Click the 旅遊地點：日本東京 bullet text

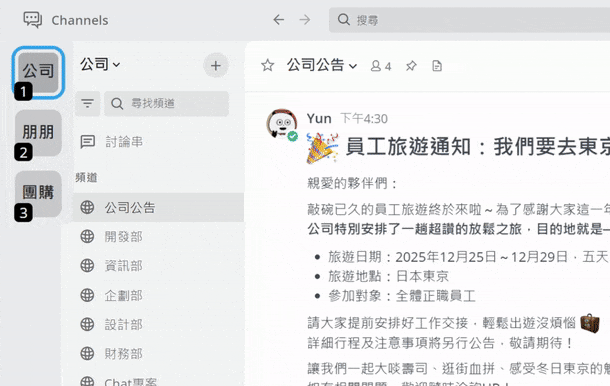click(388, 276)
